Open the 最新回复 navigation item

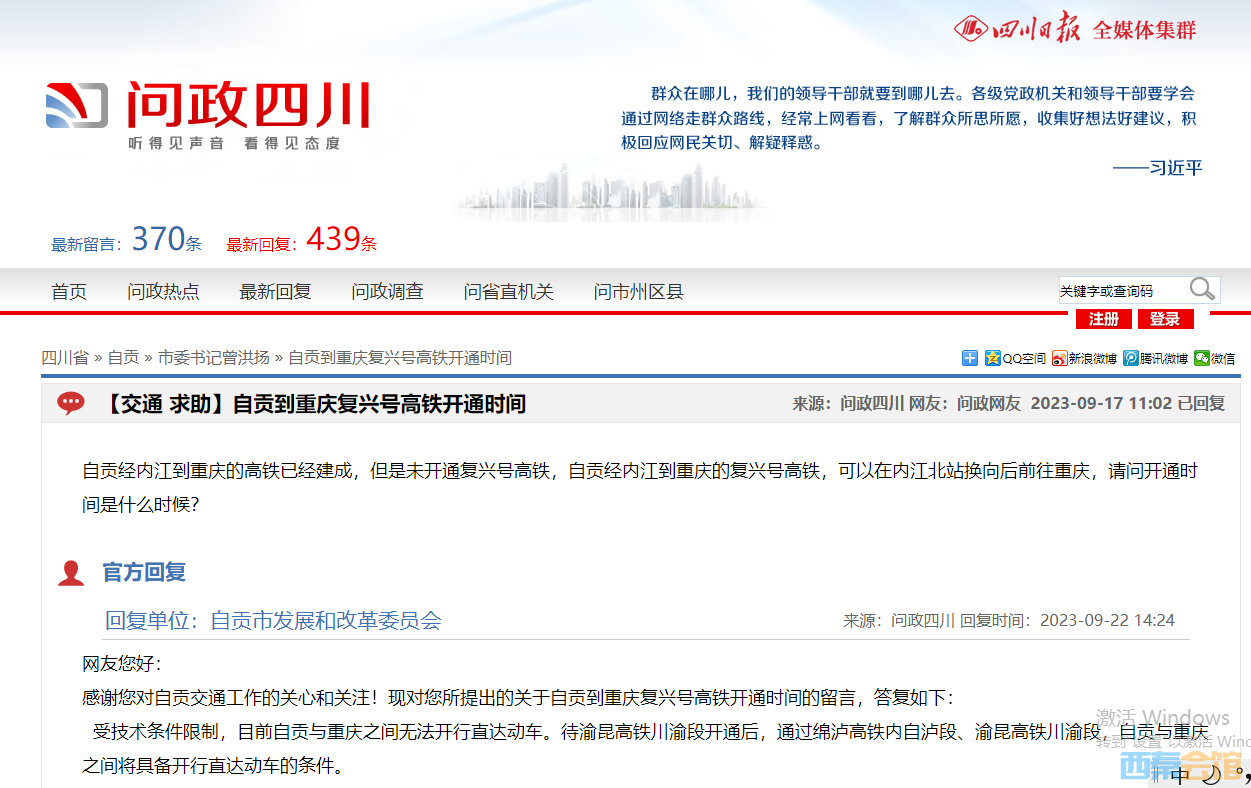click(275, 292)
